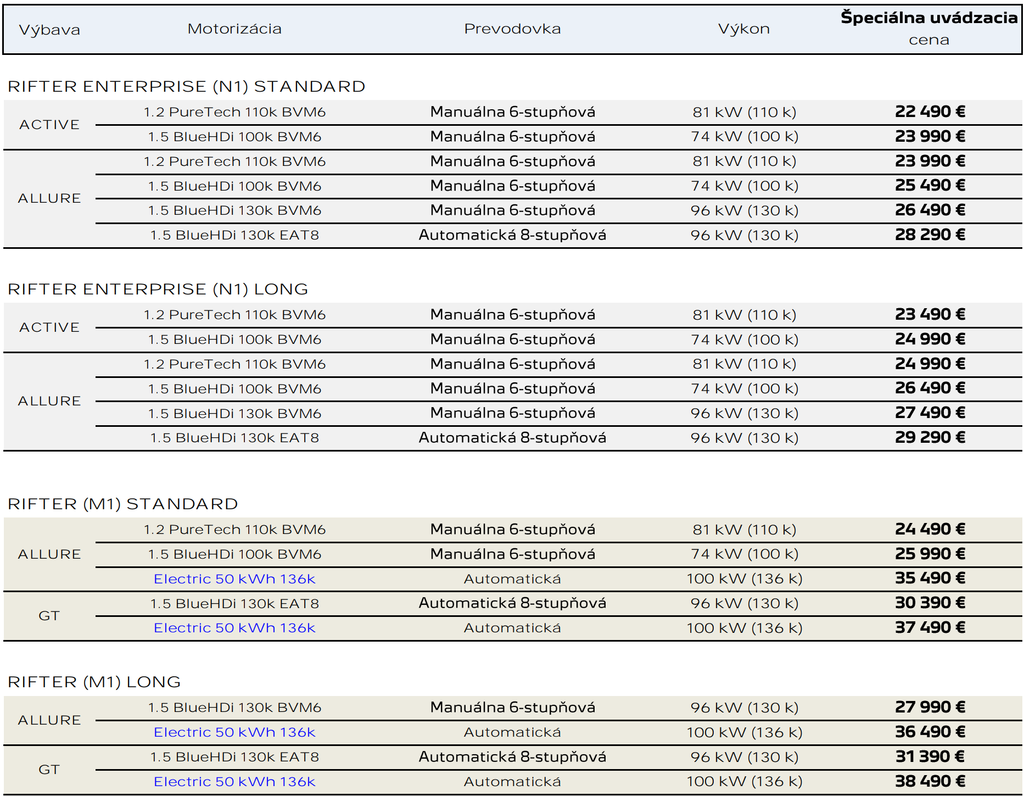The height and width of the screenshot is (796, 1024).
Task: Click the Electric 50 kWh link priced 36 490 €
Action: (x=234, y=732)
